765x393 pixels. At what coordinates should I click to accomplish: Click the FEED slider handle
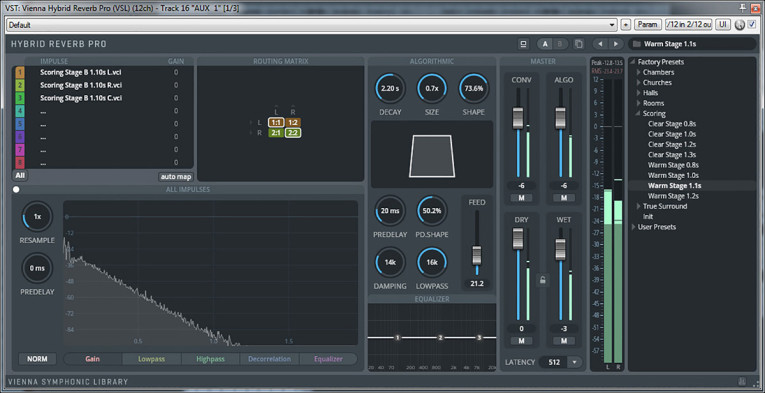[x=477, y=255]
